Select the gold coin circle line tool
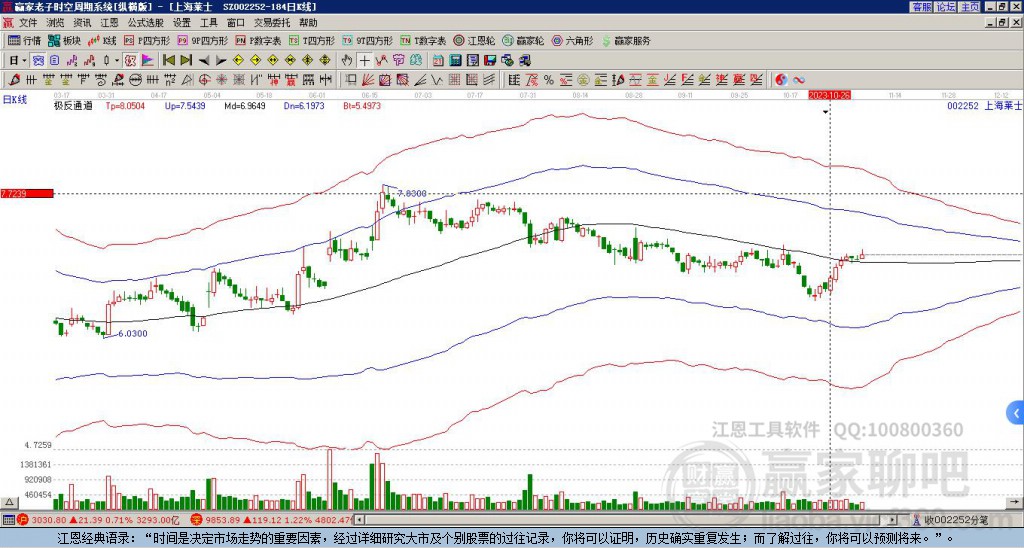Viewport: 1024px width, 548px height. pyautogui.click(x=583, y=80)
